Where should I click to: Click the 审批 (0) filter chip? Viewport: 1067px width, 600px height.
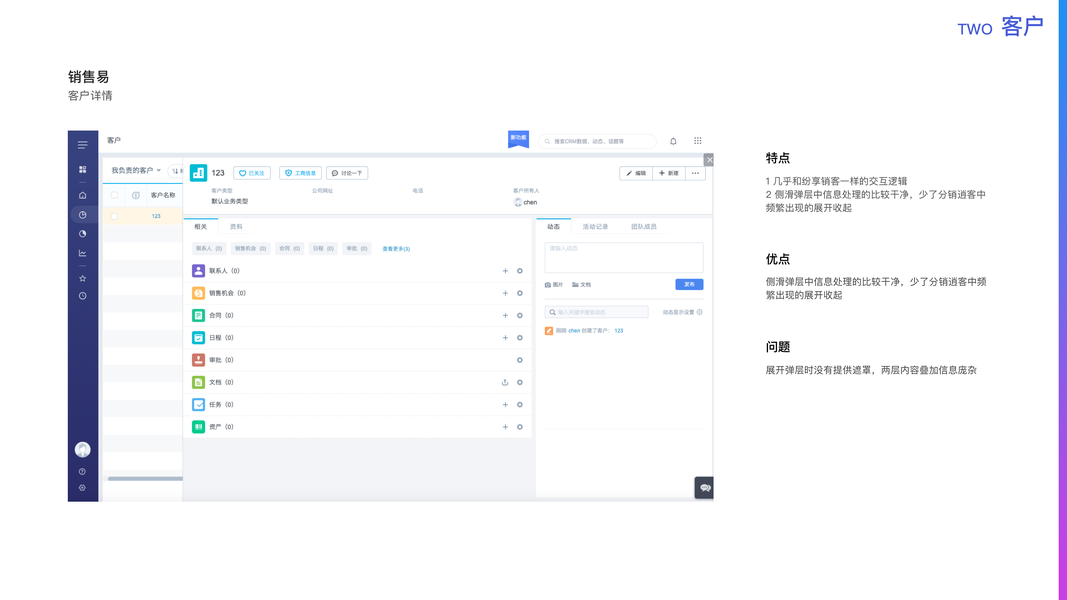click(357, 249)
